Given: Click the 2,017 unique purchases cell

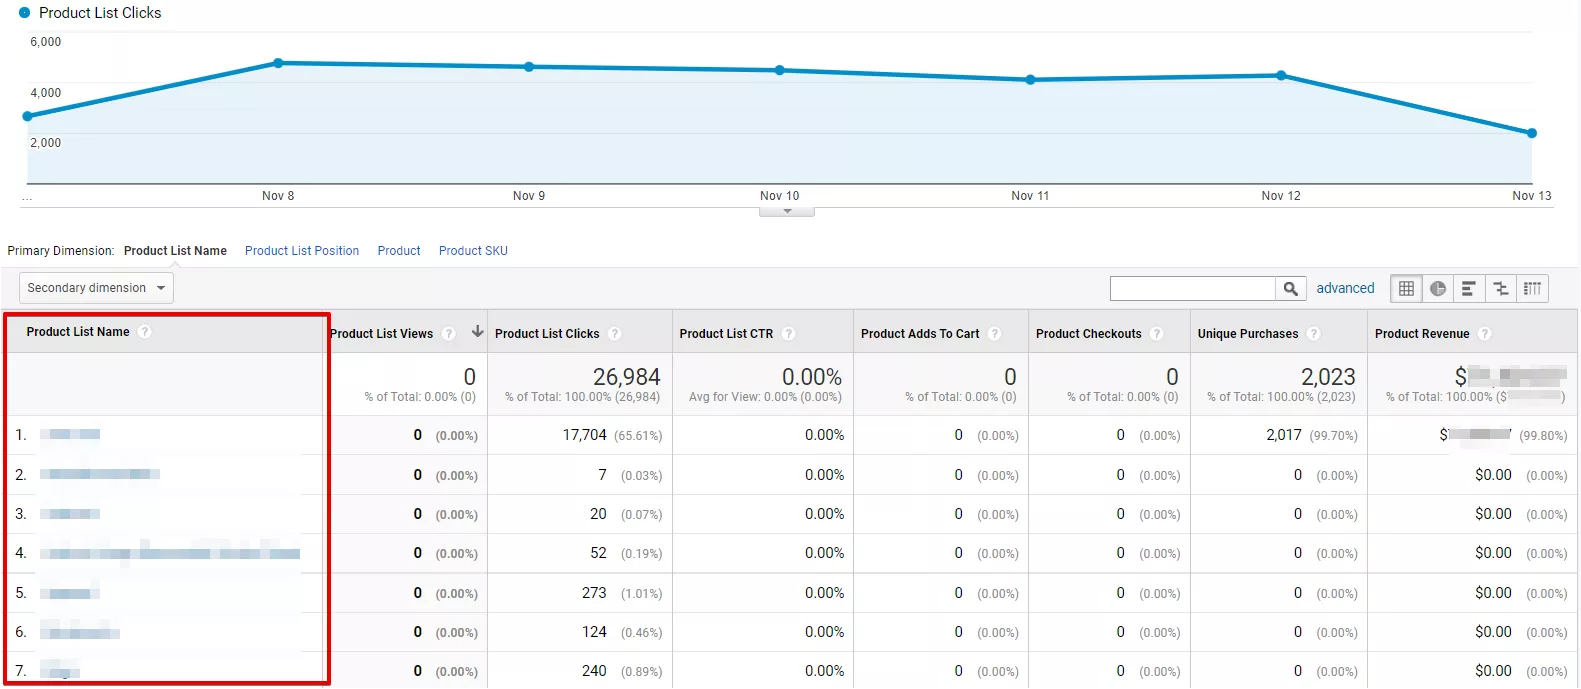Looking at the screenshot, I should point(1284,435).
